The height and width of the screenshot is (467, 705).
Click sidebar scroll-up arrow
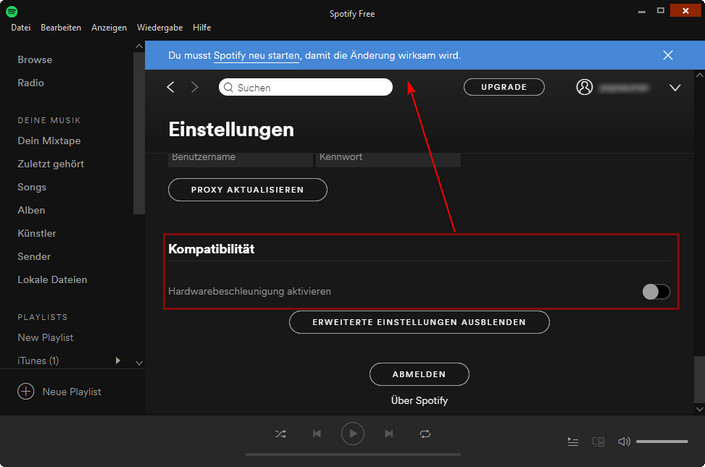[139, 46]
